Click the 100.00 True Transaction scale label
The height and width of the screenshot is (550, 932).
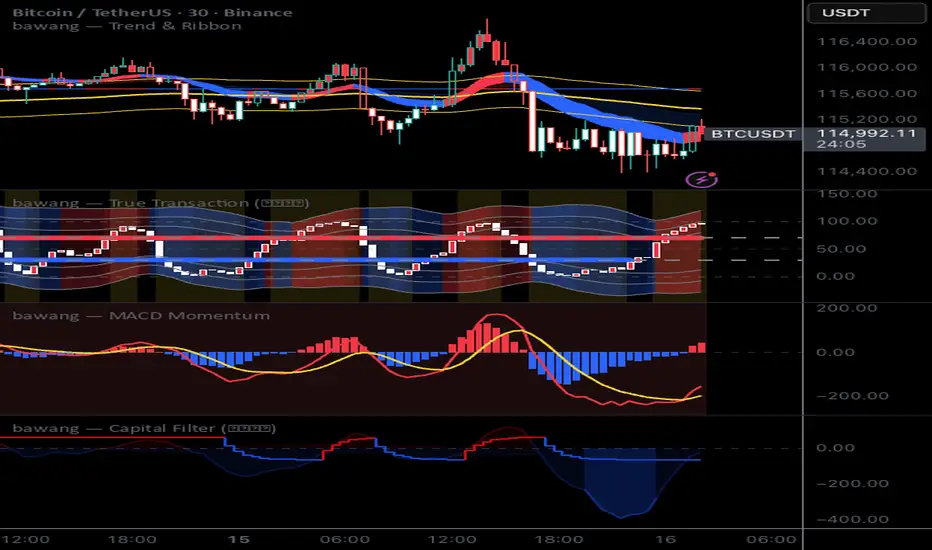pyautogui.click(x=847, y=221)
